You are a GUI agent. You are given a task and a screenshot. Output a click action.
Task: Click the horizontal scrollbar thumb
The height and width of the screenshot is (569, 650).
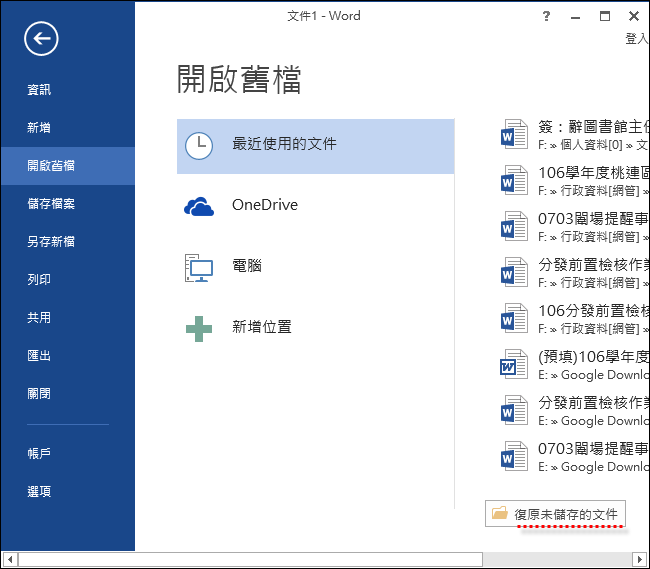click(250, 560)
